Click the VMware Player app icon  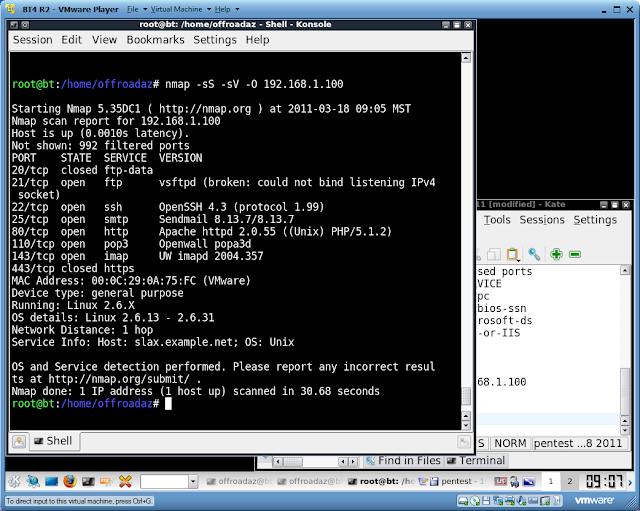(11, 9)
